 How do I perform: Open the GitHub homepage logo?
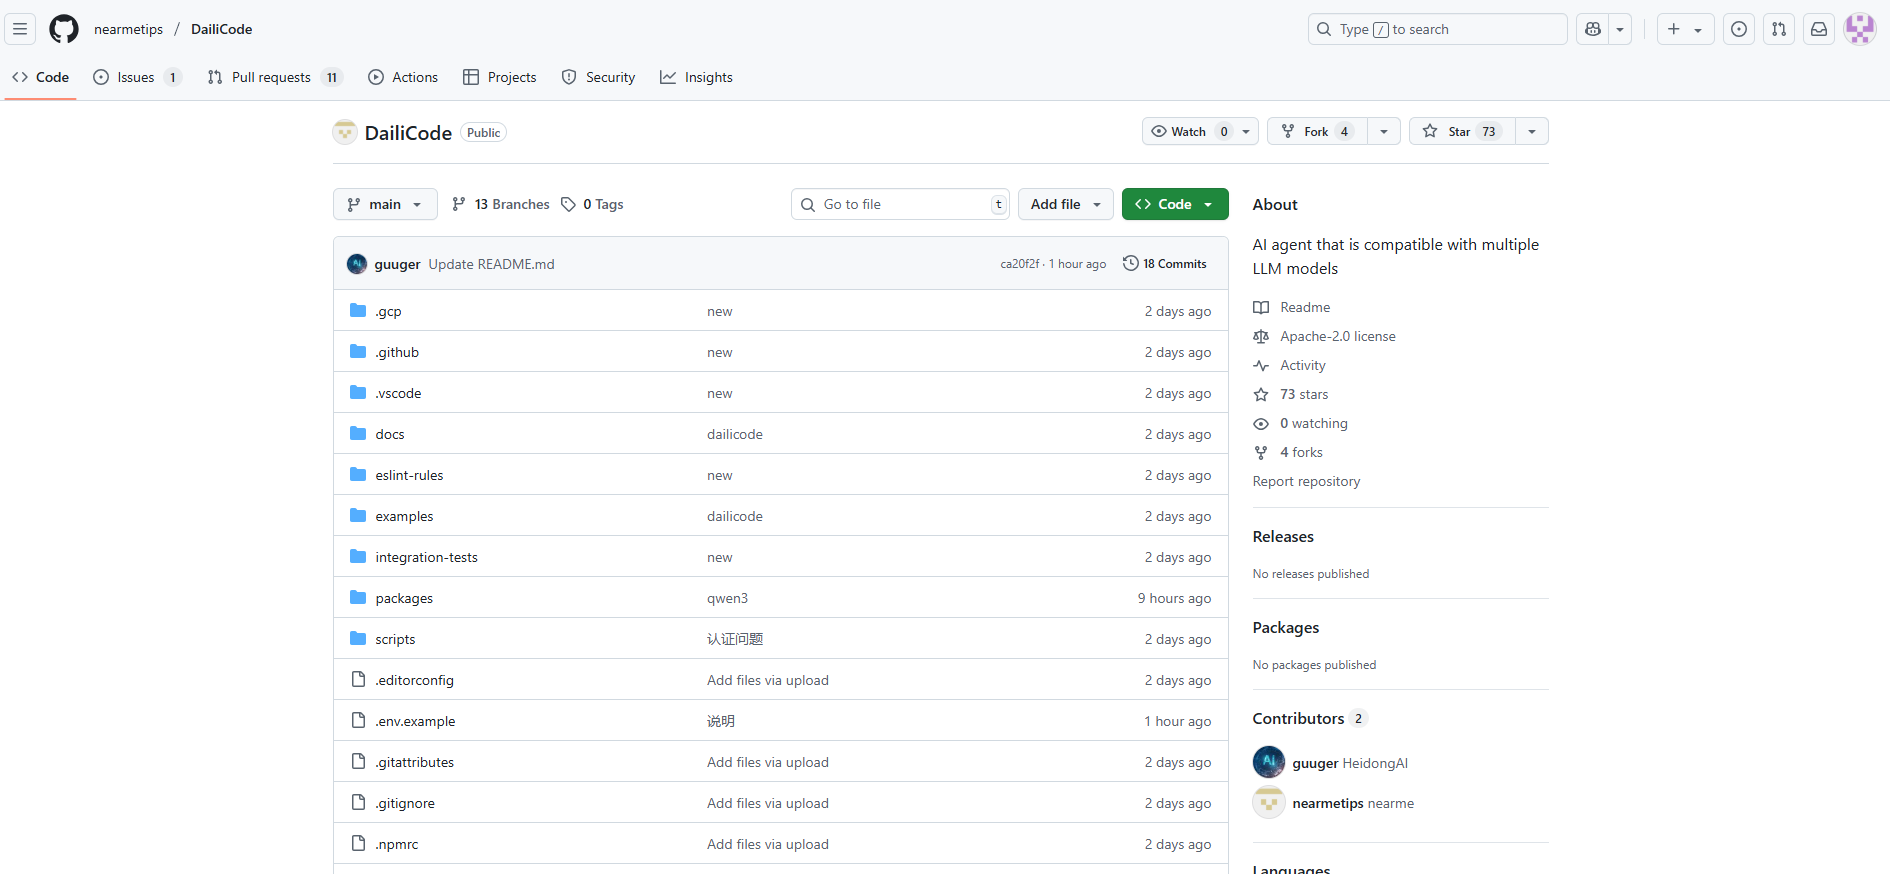tap(64, 29)
